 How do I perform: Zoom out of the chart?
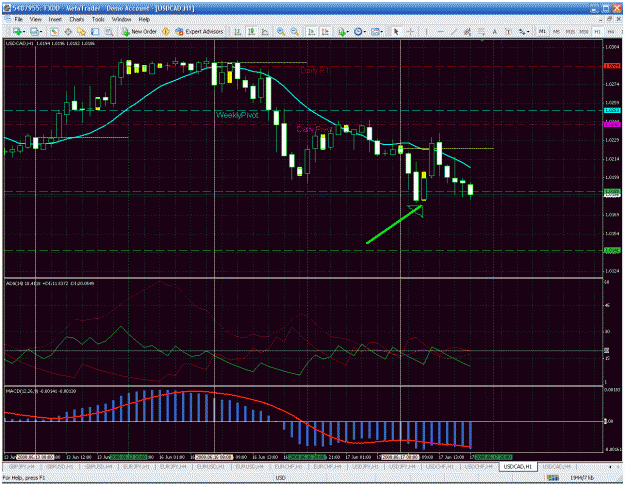[295, 31]
